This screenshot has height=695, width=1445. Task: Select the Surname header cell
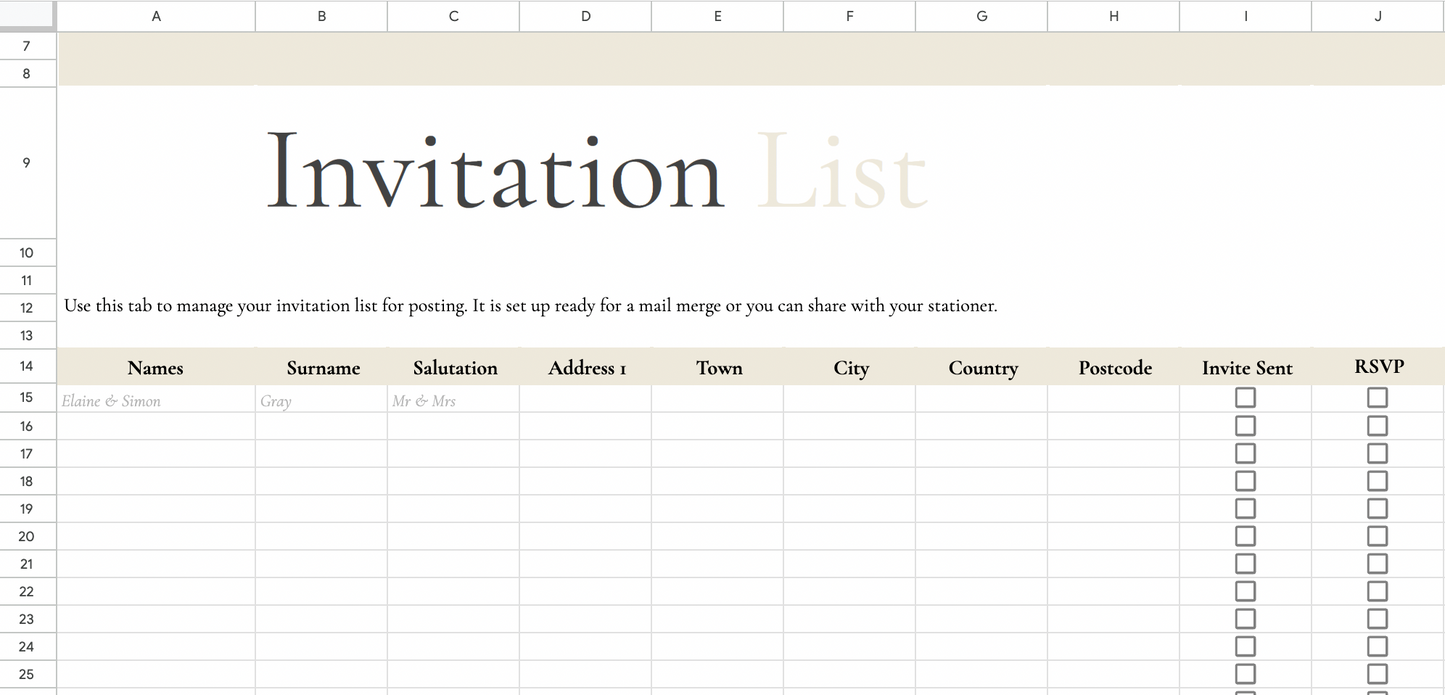(322, 368)
